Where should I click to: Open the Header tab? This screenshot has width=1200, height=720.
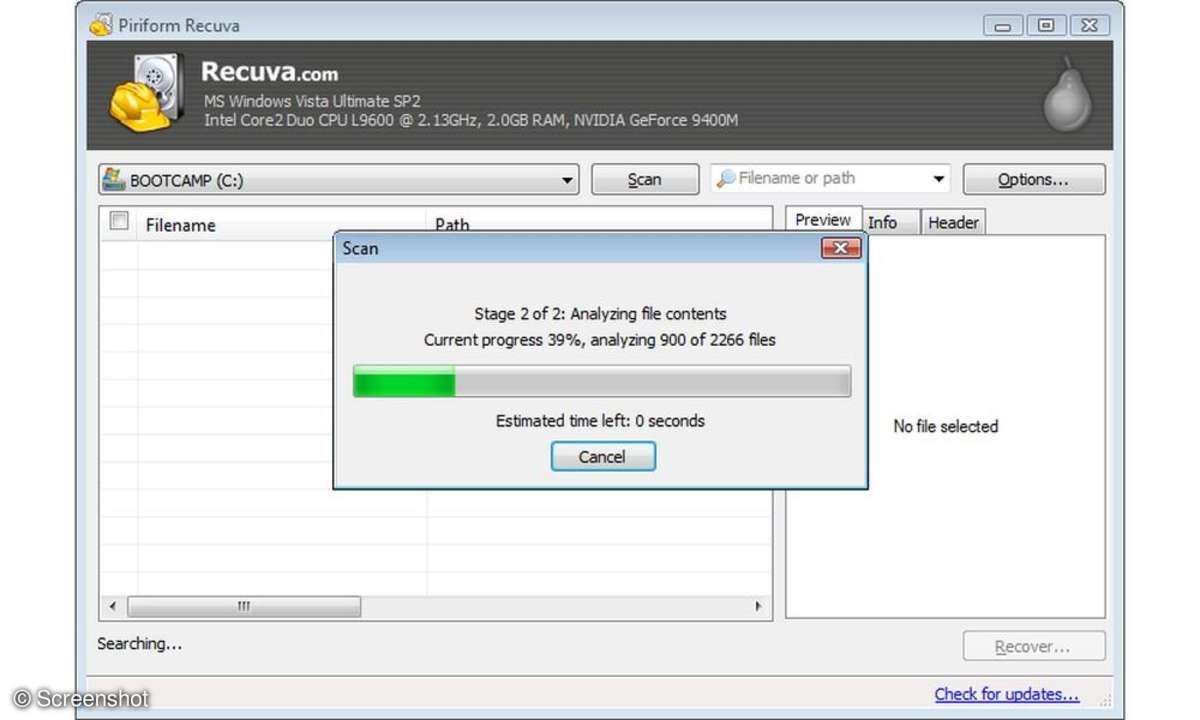point(953,222)
